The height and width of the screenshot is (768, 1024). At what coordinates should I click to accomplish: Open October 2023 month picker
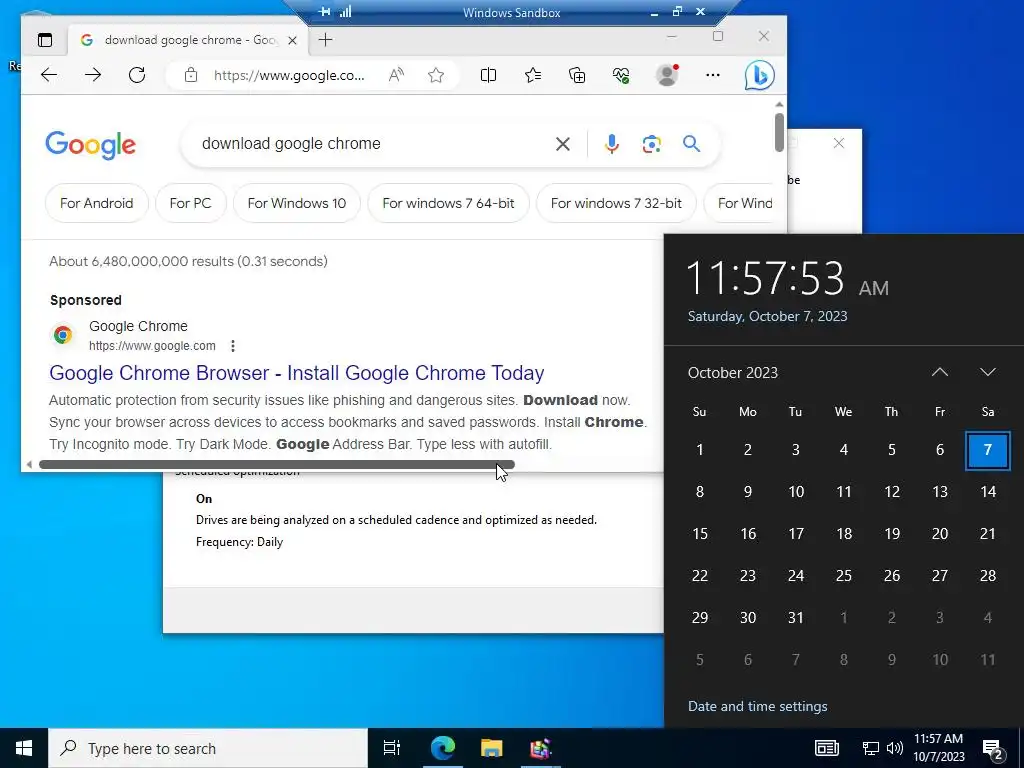733,373
